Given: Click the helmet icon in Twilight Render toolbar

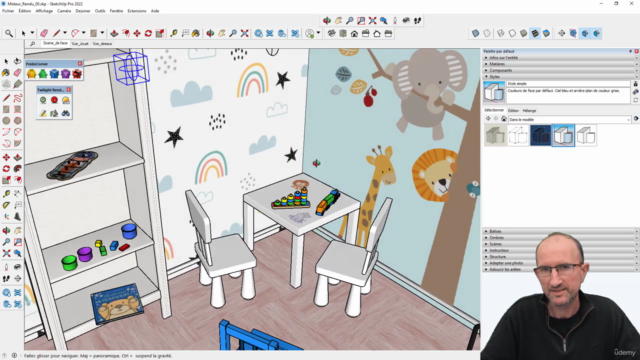Looking at the screenshot, I should [x=66, y=100].
